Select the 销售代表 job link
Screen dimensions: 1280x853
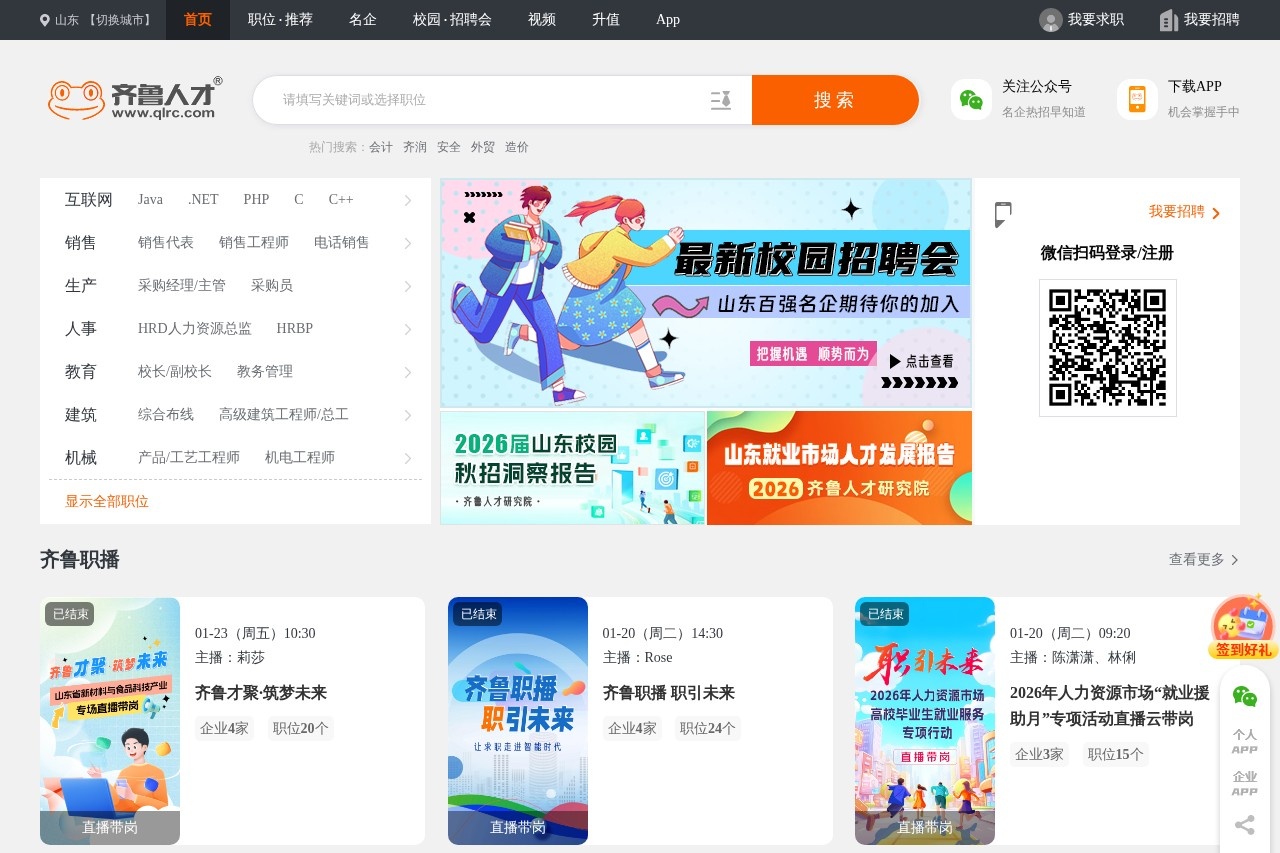tap(166, 243)
